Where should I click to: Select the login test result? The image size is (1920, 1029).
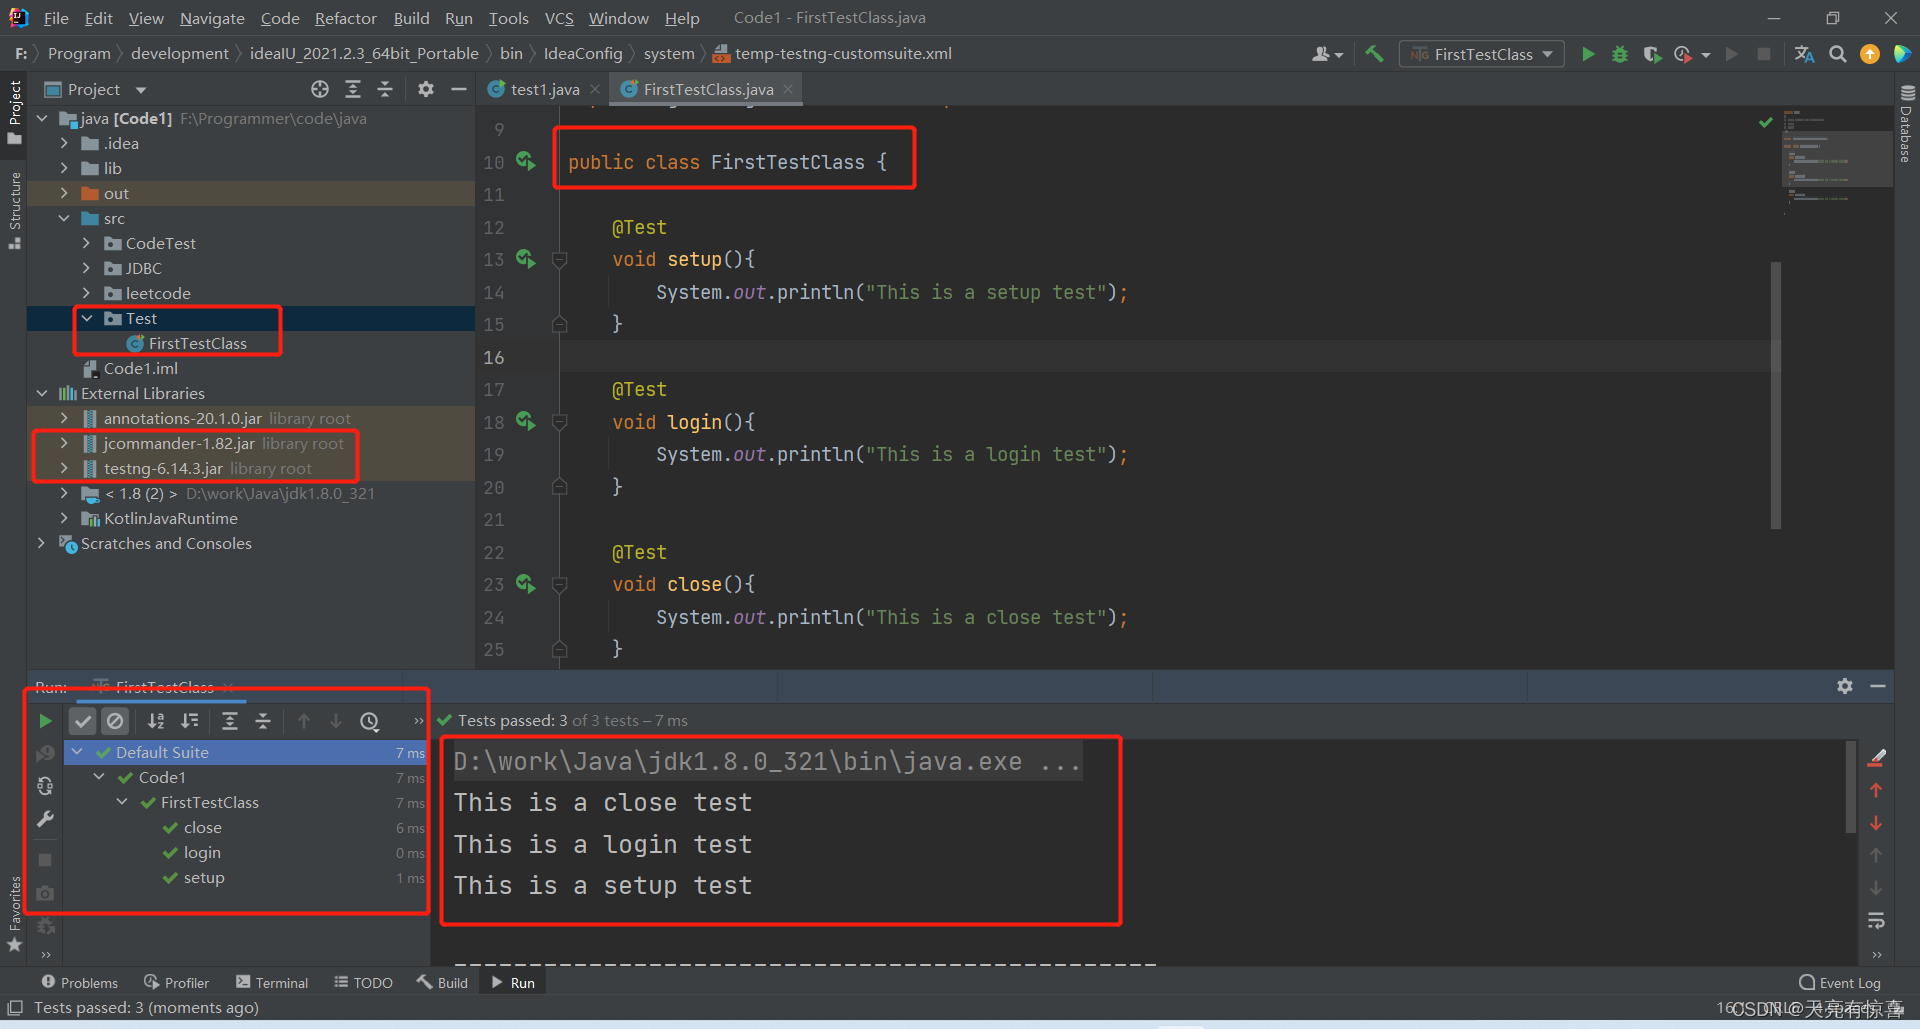(x=202, y=853)
